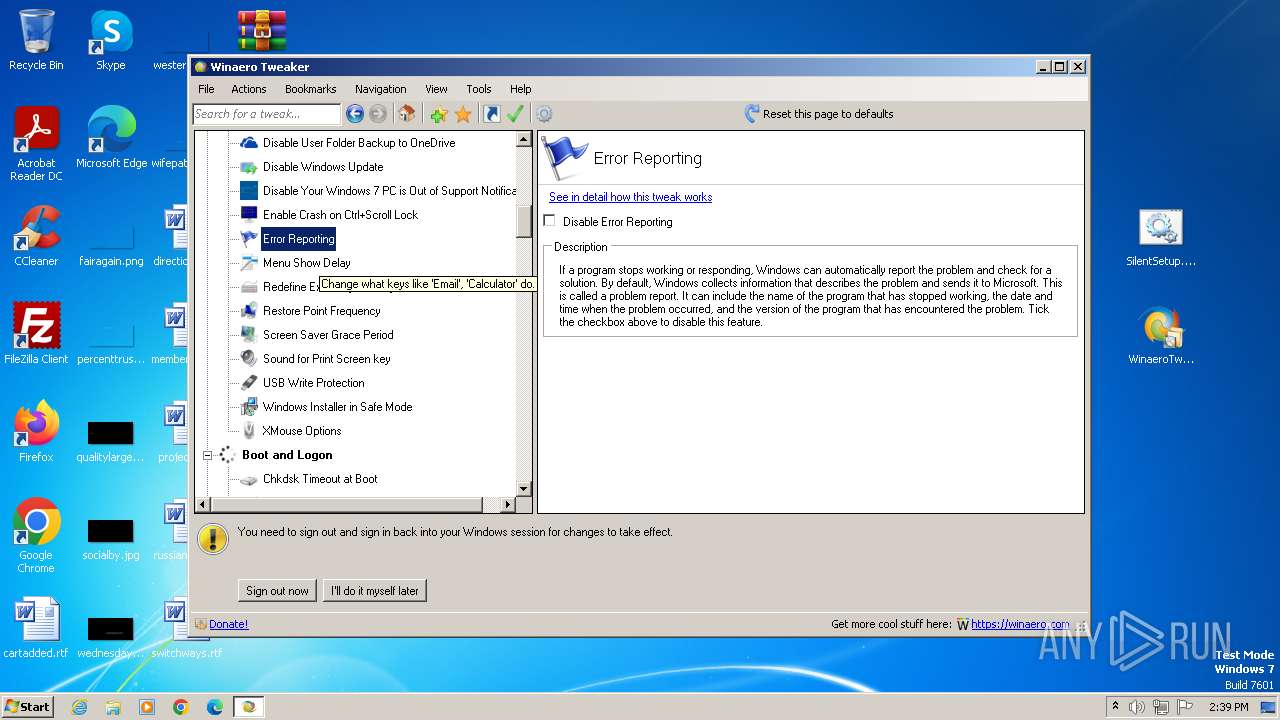Image resolution: width=1280 pixels, height=720 pixels.
Task: Click Windows Media Player in the taskbar
Action: (147, 707)
